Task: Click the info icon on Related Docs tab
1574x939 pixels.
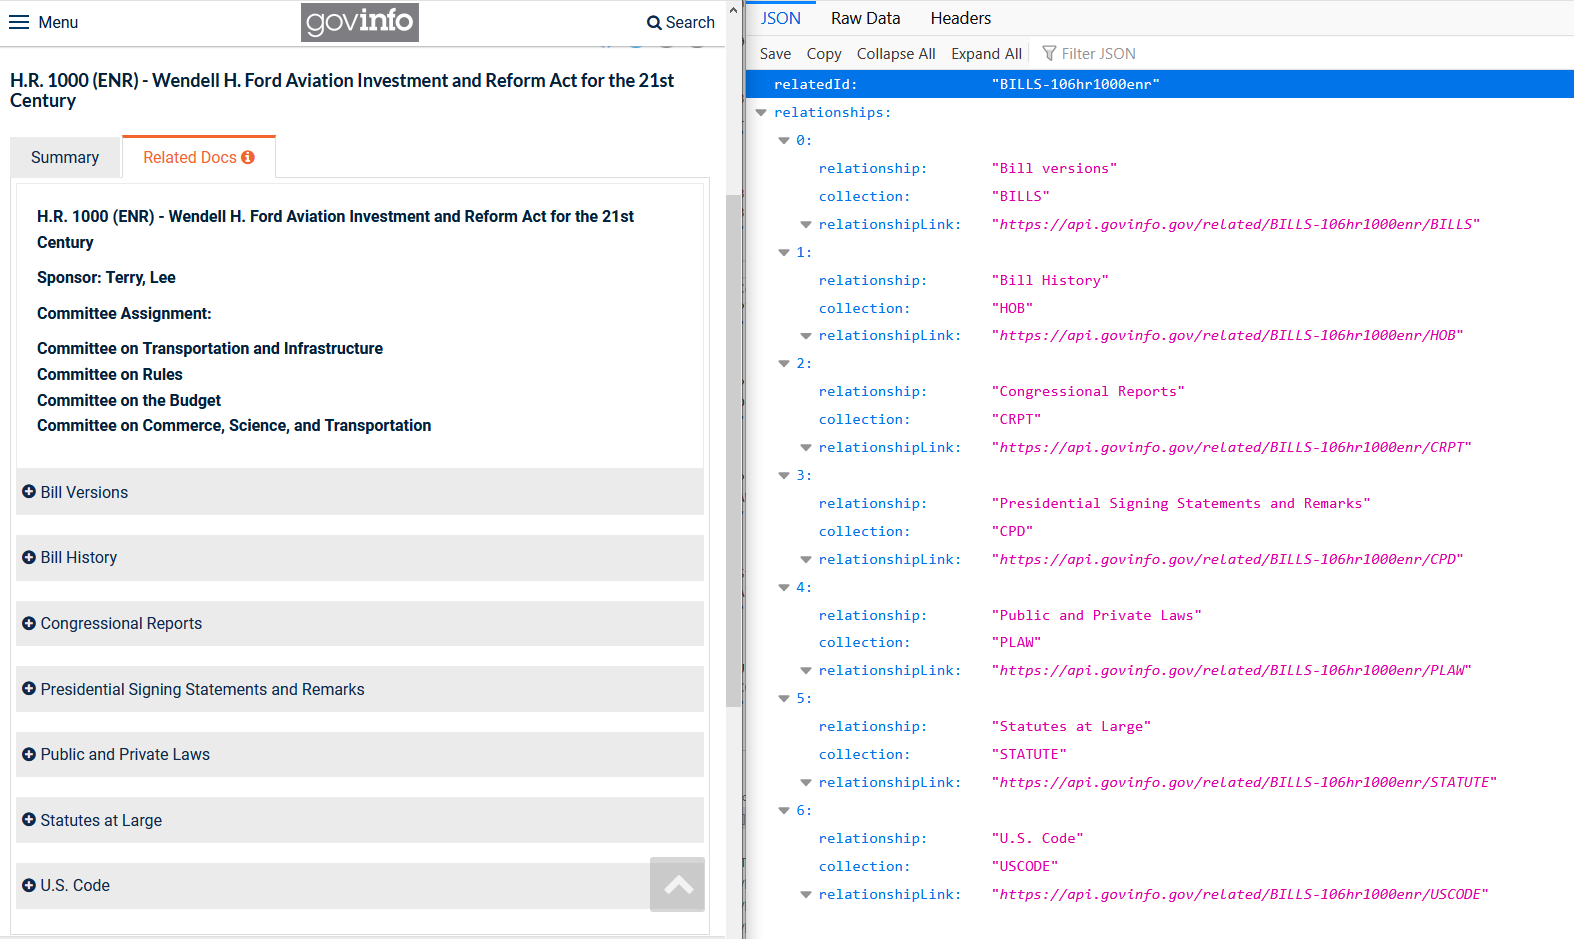Action: [248, 157]
